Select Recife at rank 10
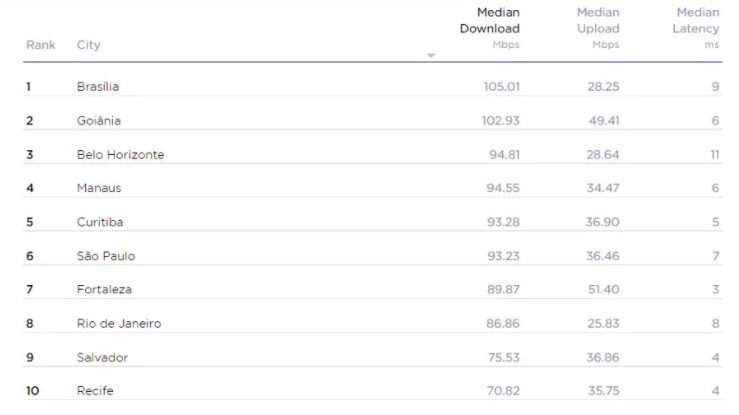The image size is (739, 415). [95, 391]
